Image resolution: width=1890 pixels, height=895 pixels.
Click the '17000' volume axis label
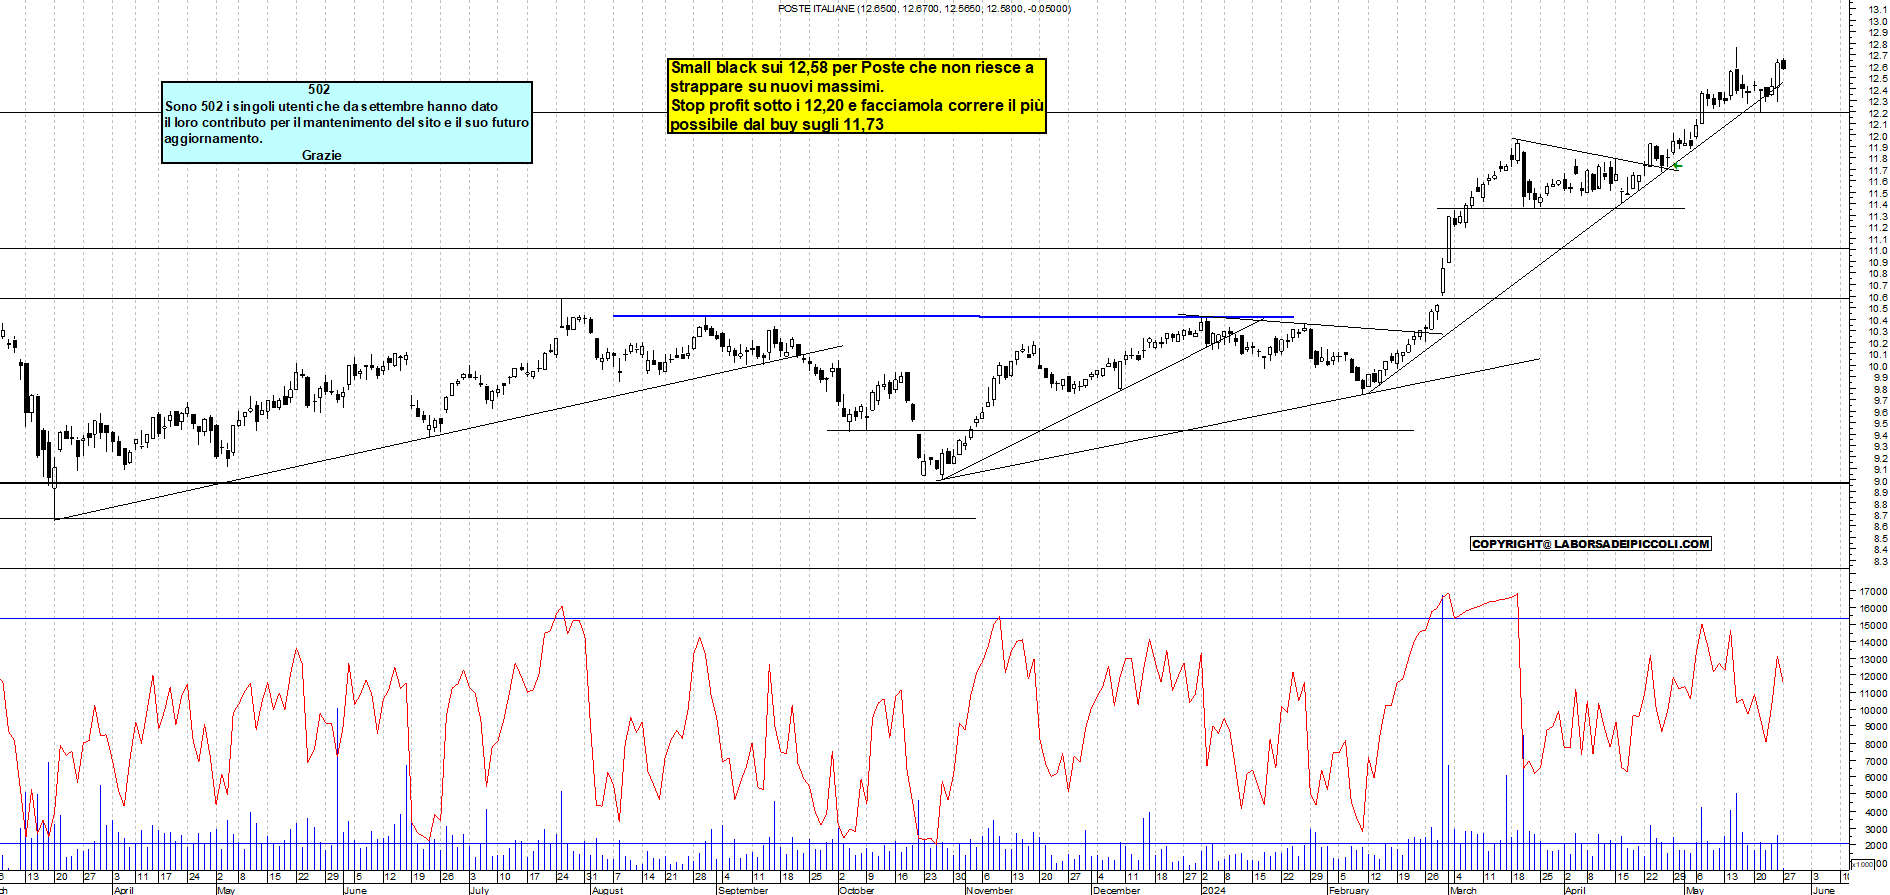point(1873,591)
